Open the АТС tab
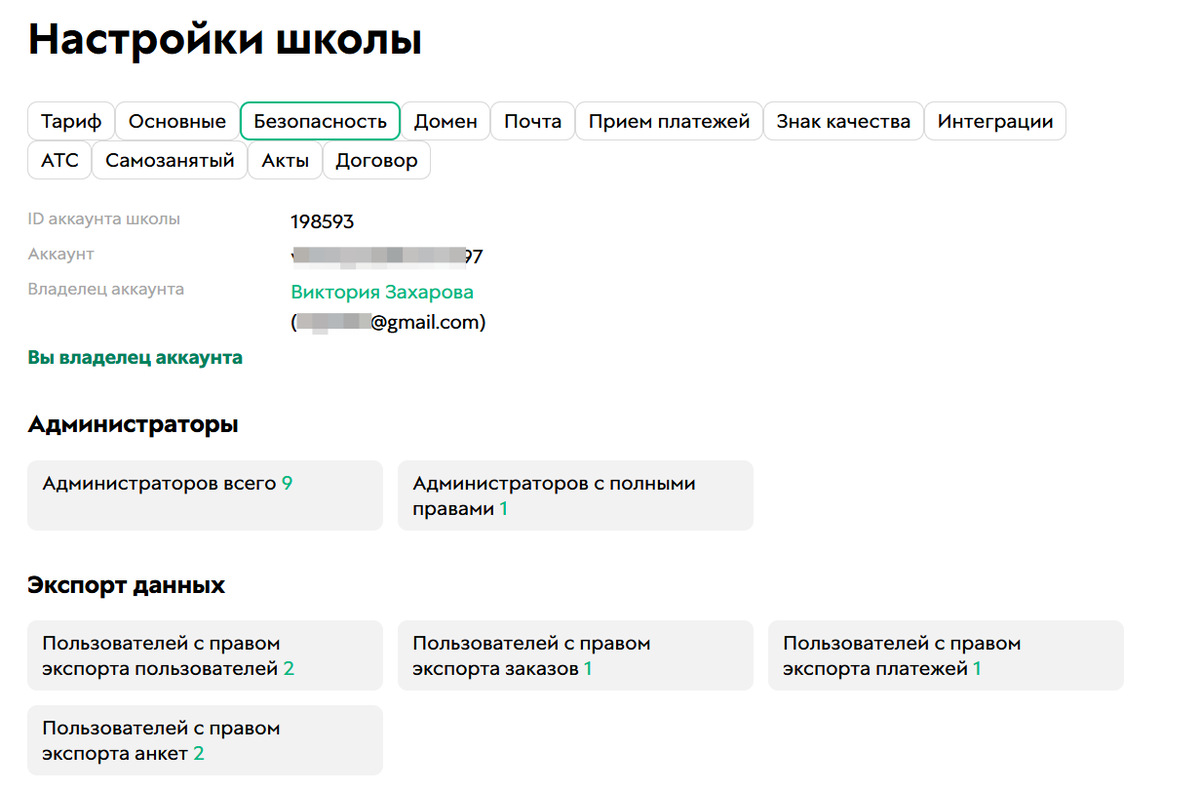Image resolution: width=1200 pixels, height=791 pixels. 60,160
